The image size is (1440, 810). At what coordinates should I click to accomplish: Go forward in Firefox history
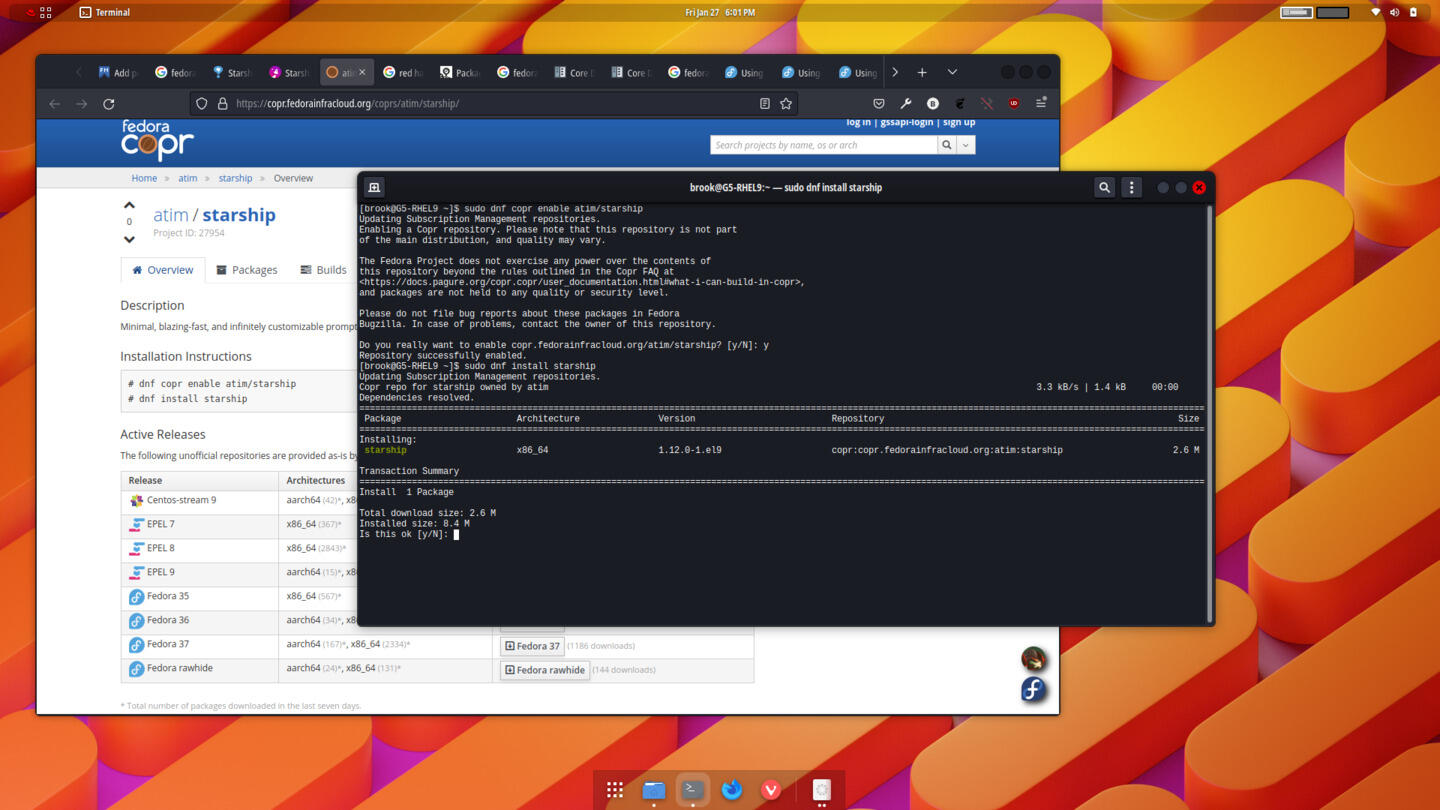coord(82,103)
